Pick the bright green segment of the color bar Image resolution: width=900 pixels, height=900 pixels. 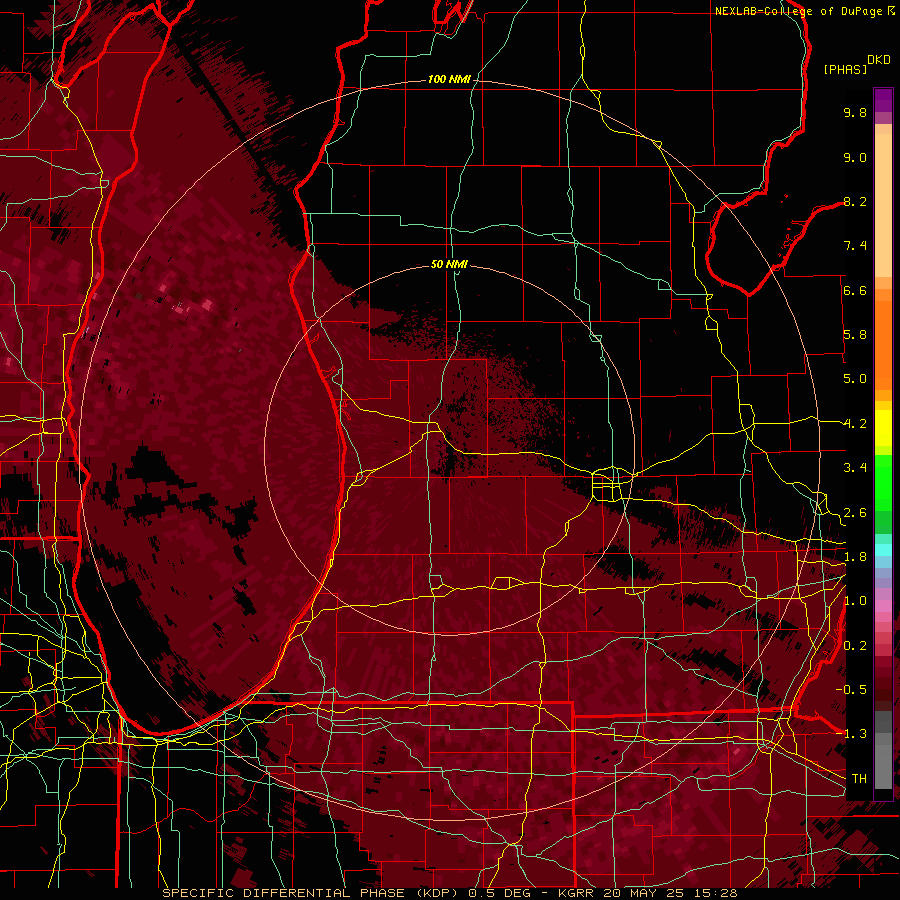click(883, 483)
